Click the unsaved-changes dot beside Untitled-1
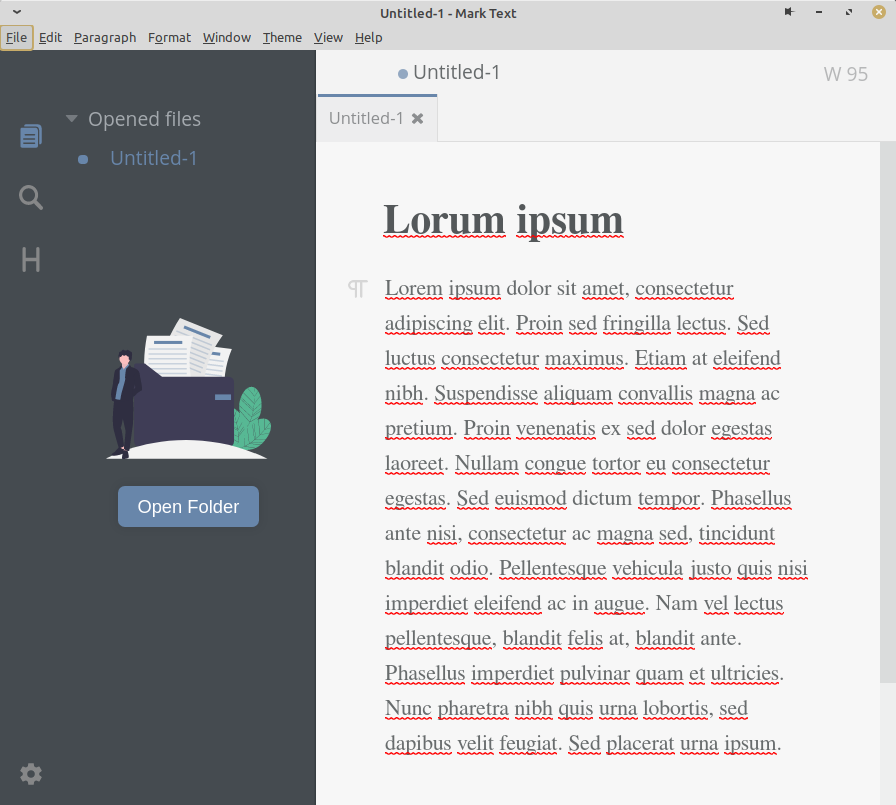Image resolution: width=896 pixels, height=805 pixels. [x=401, y=72]
